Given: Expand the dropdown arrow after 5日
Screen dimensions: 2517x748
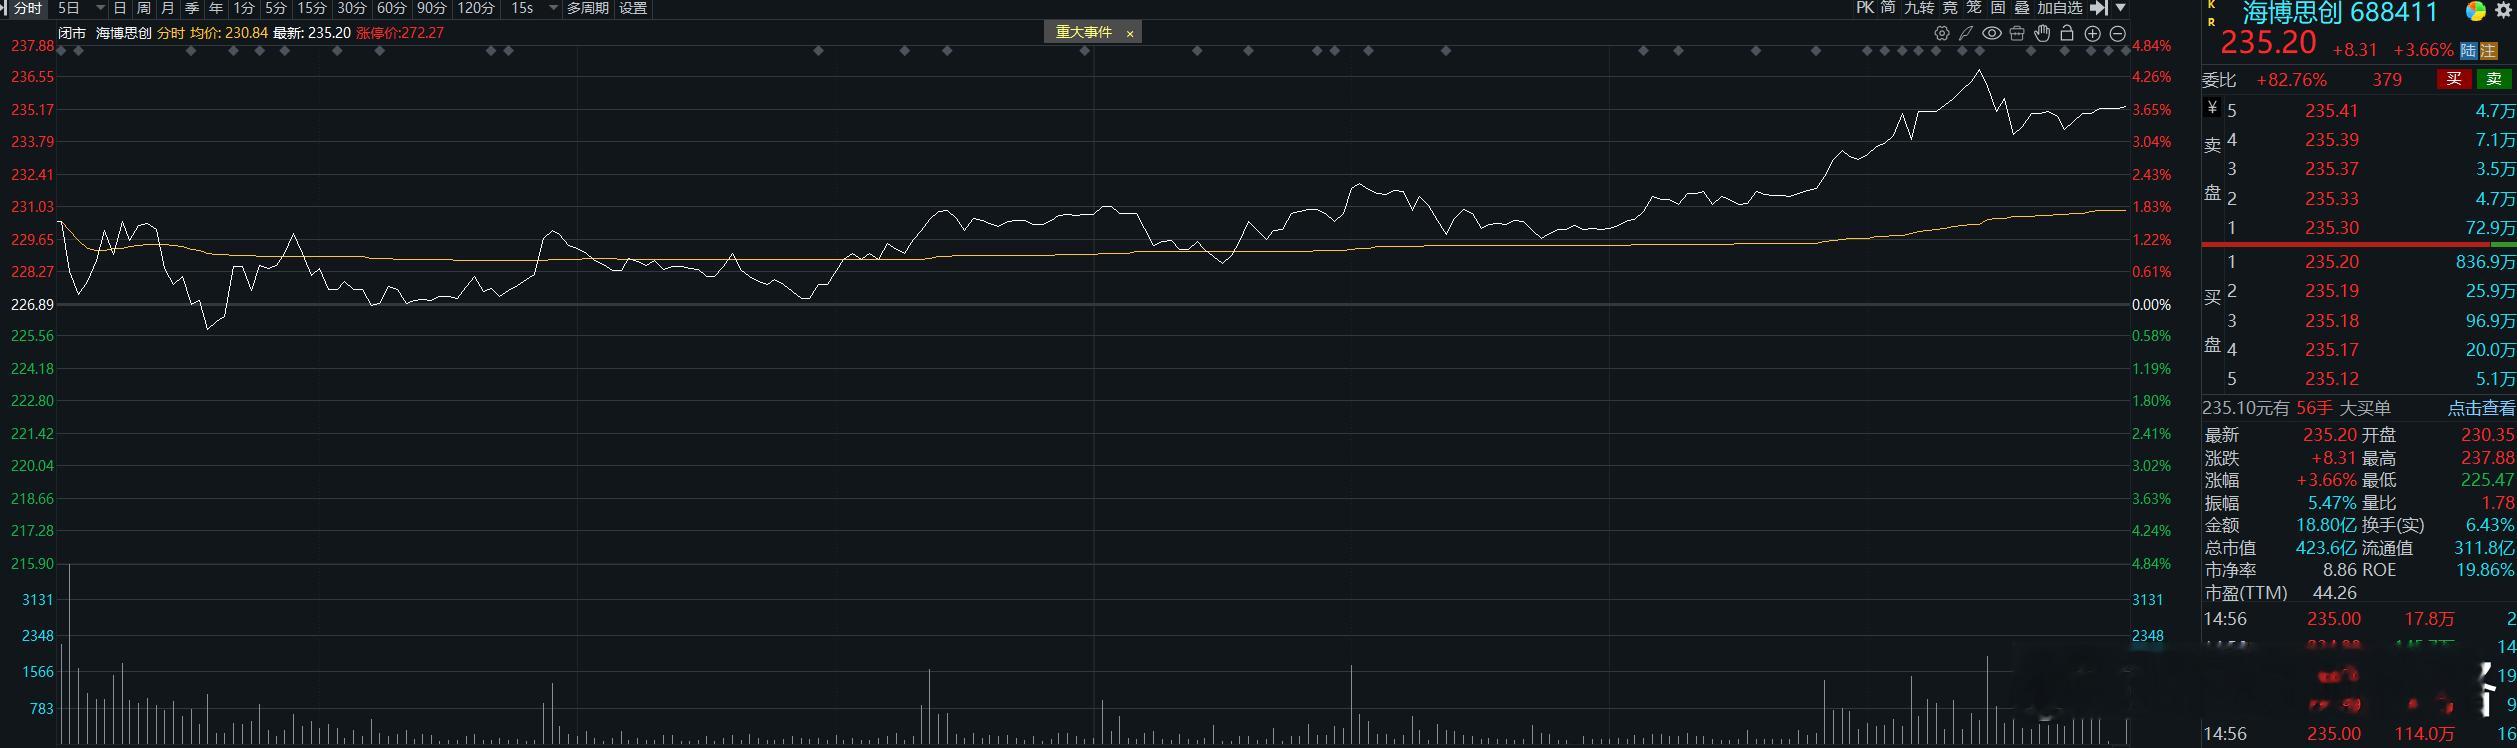Looking at the screenshot, I should click(100, 8).
